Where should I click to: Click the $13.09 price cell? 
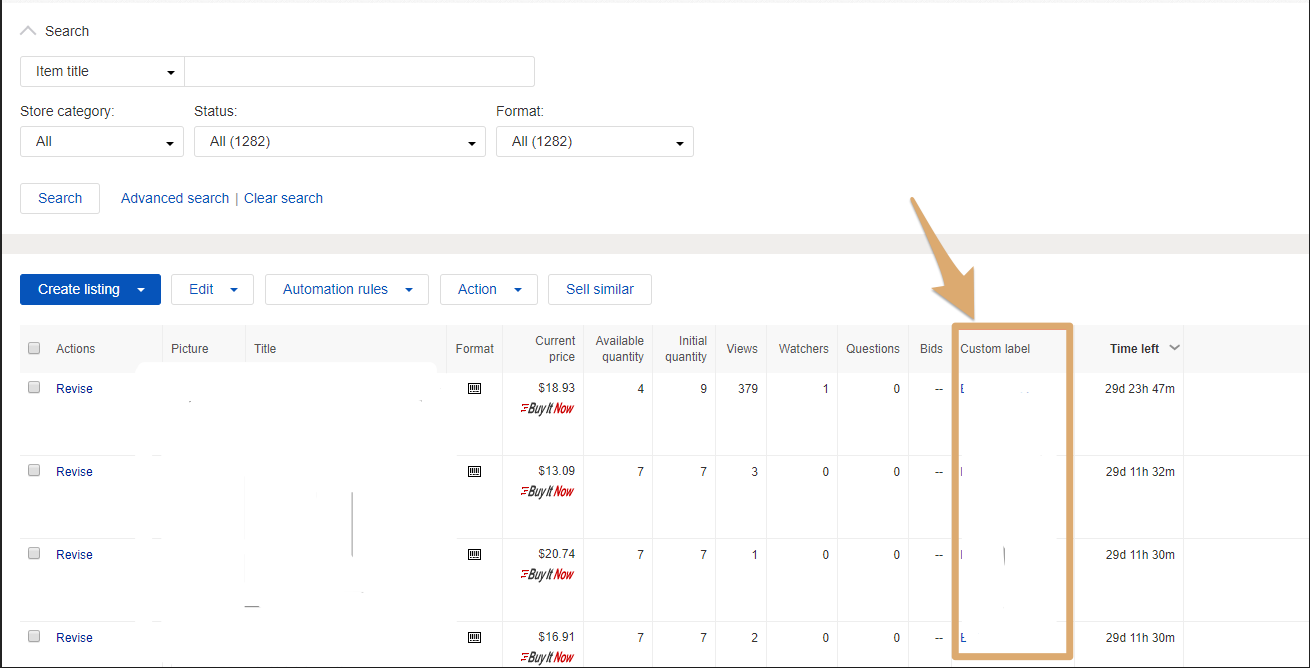(556, 471)
